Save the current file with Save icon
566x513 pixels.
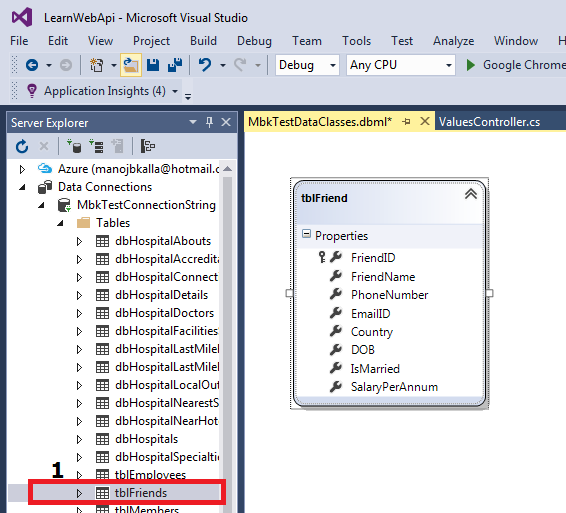tap(153, 65)
